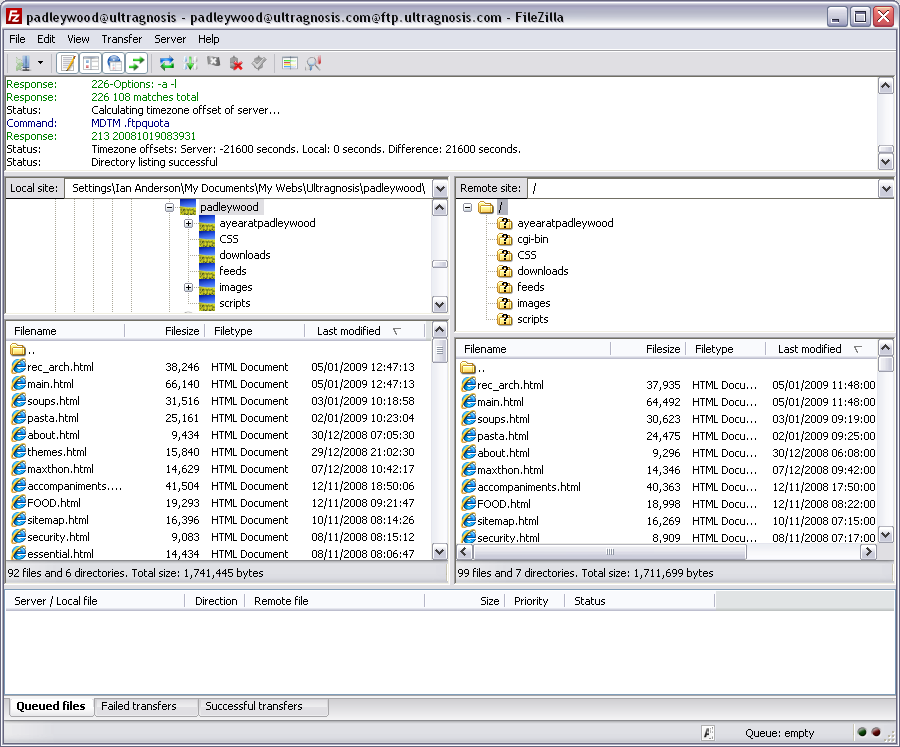Toggle the local directory tree view
Image resolution: width=900 pixels, height=747 pixels.
91,63
